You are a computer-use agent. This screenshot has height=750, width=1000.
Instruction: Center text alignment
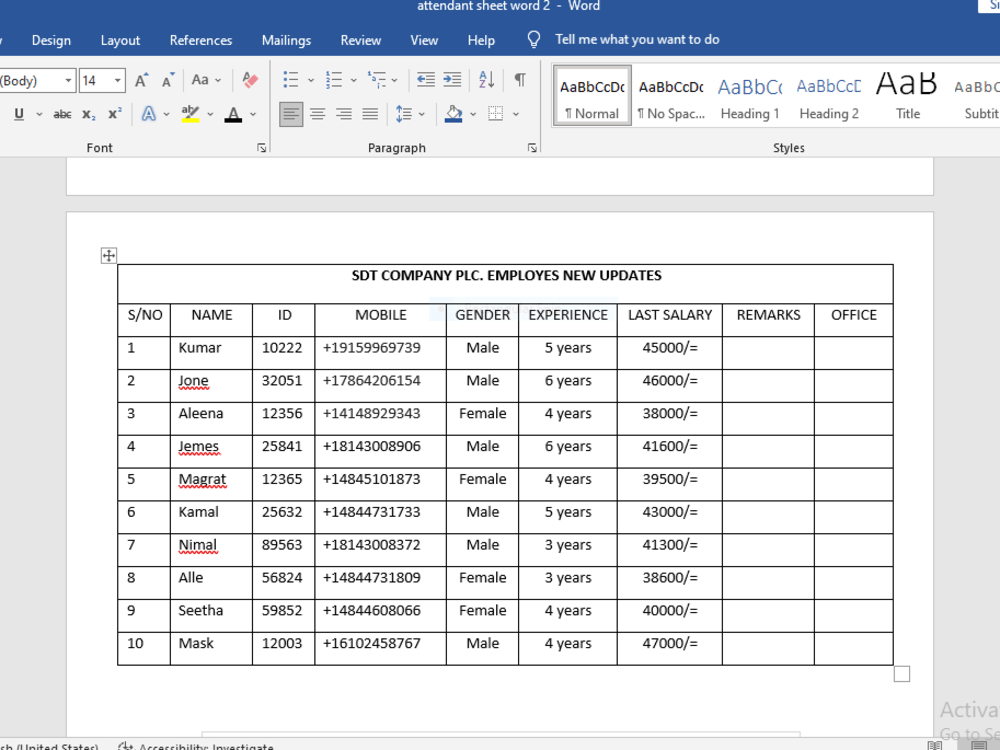[317, 114]
